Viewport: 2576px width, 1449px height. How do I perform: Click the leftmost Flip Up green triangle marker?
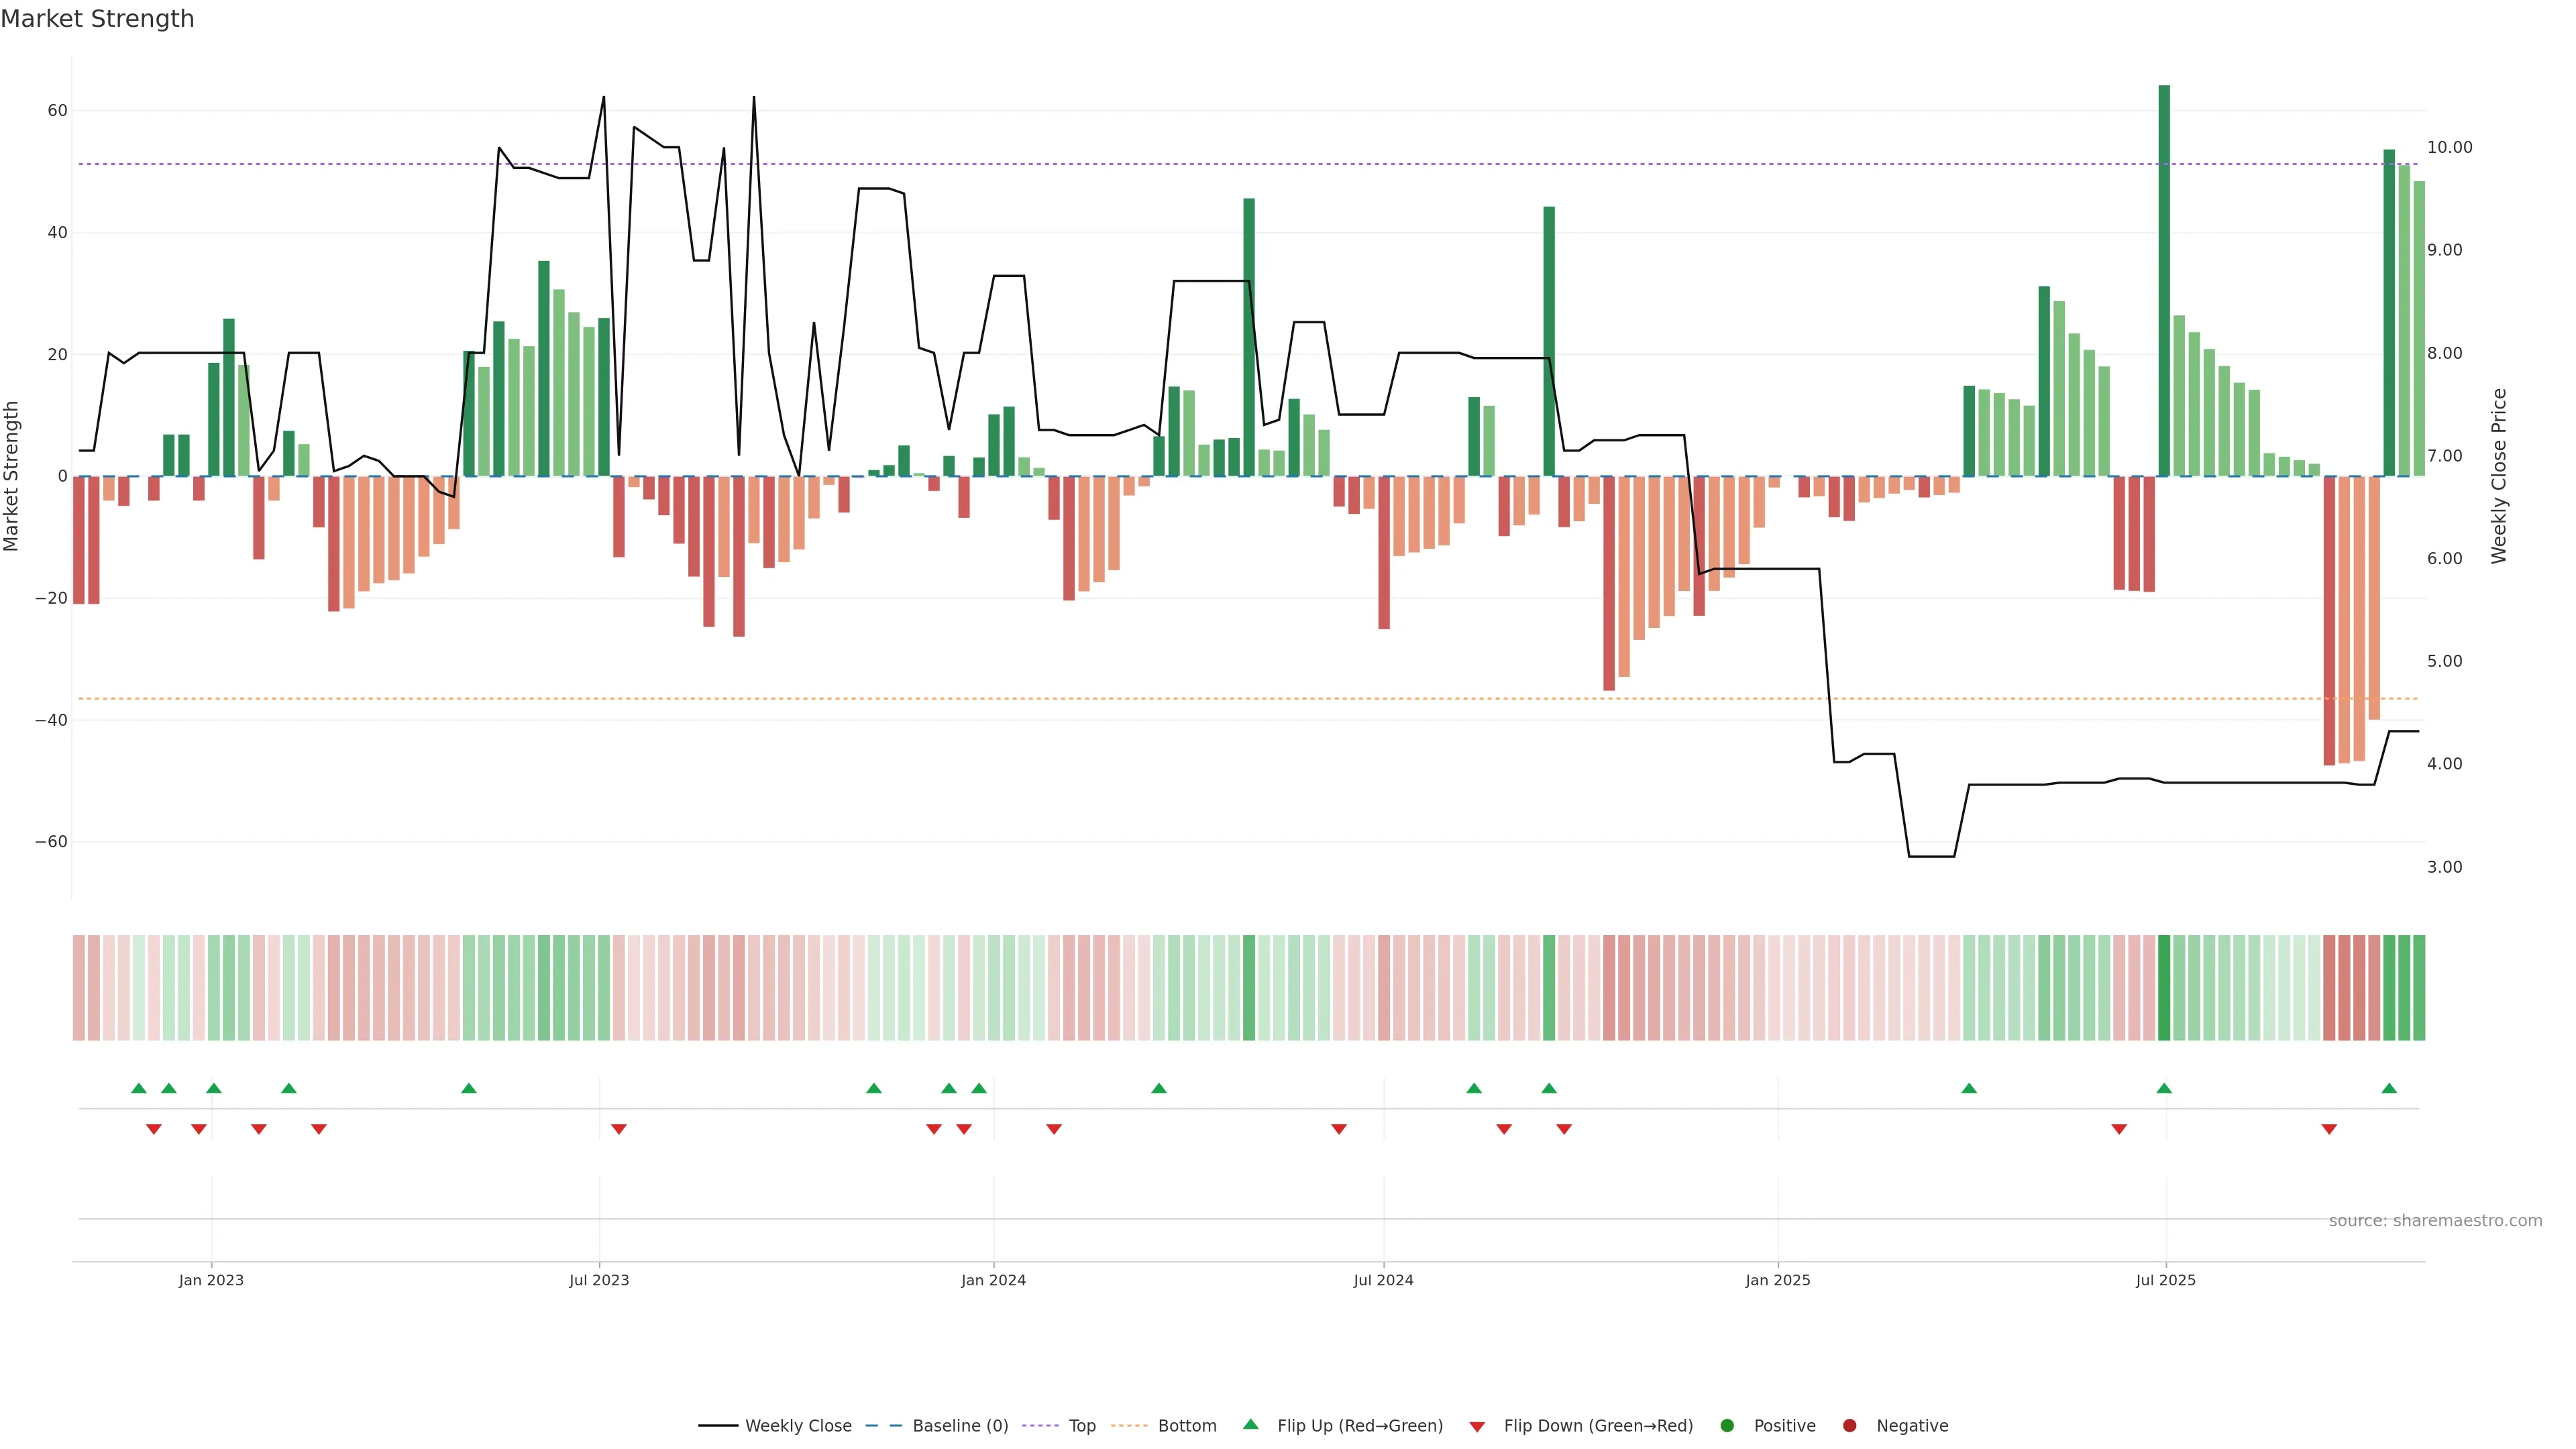139,1088
